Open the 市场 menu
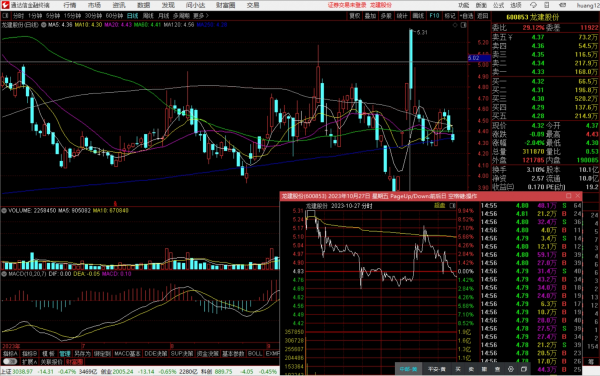 [x=94, y=5]
